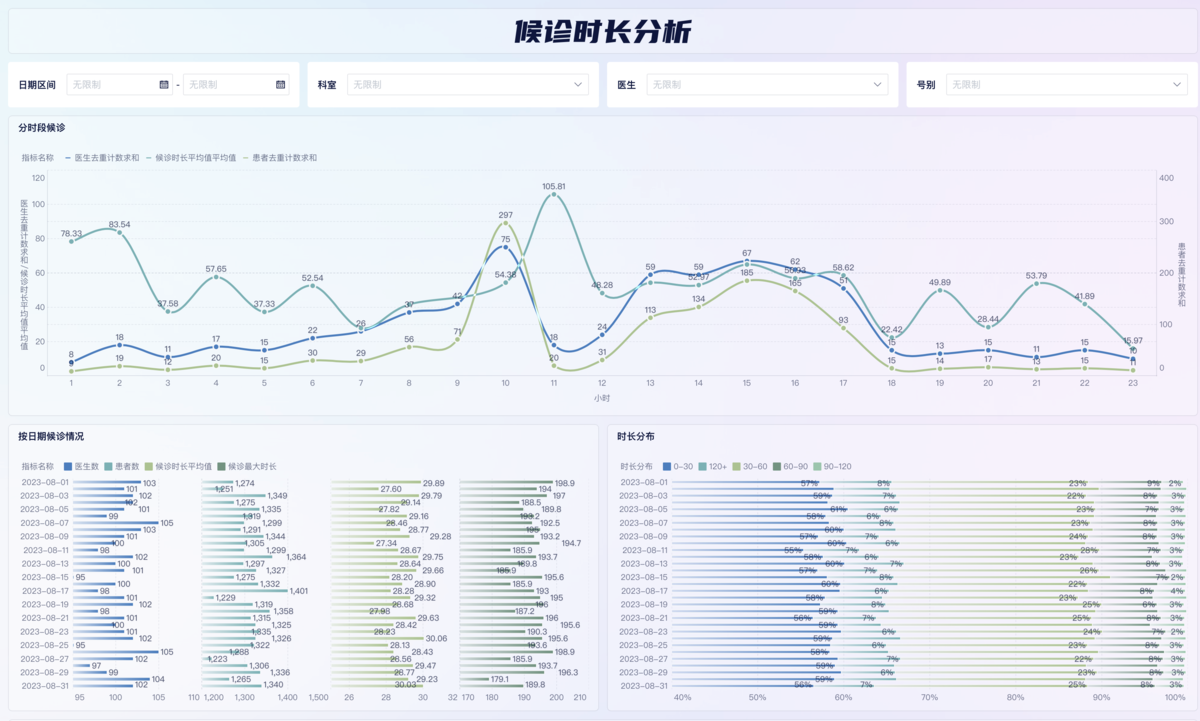This screenshot has height=721, width=1200.
Task: Click the 分时段候诊 panel title
Action: tap(41, 128)
